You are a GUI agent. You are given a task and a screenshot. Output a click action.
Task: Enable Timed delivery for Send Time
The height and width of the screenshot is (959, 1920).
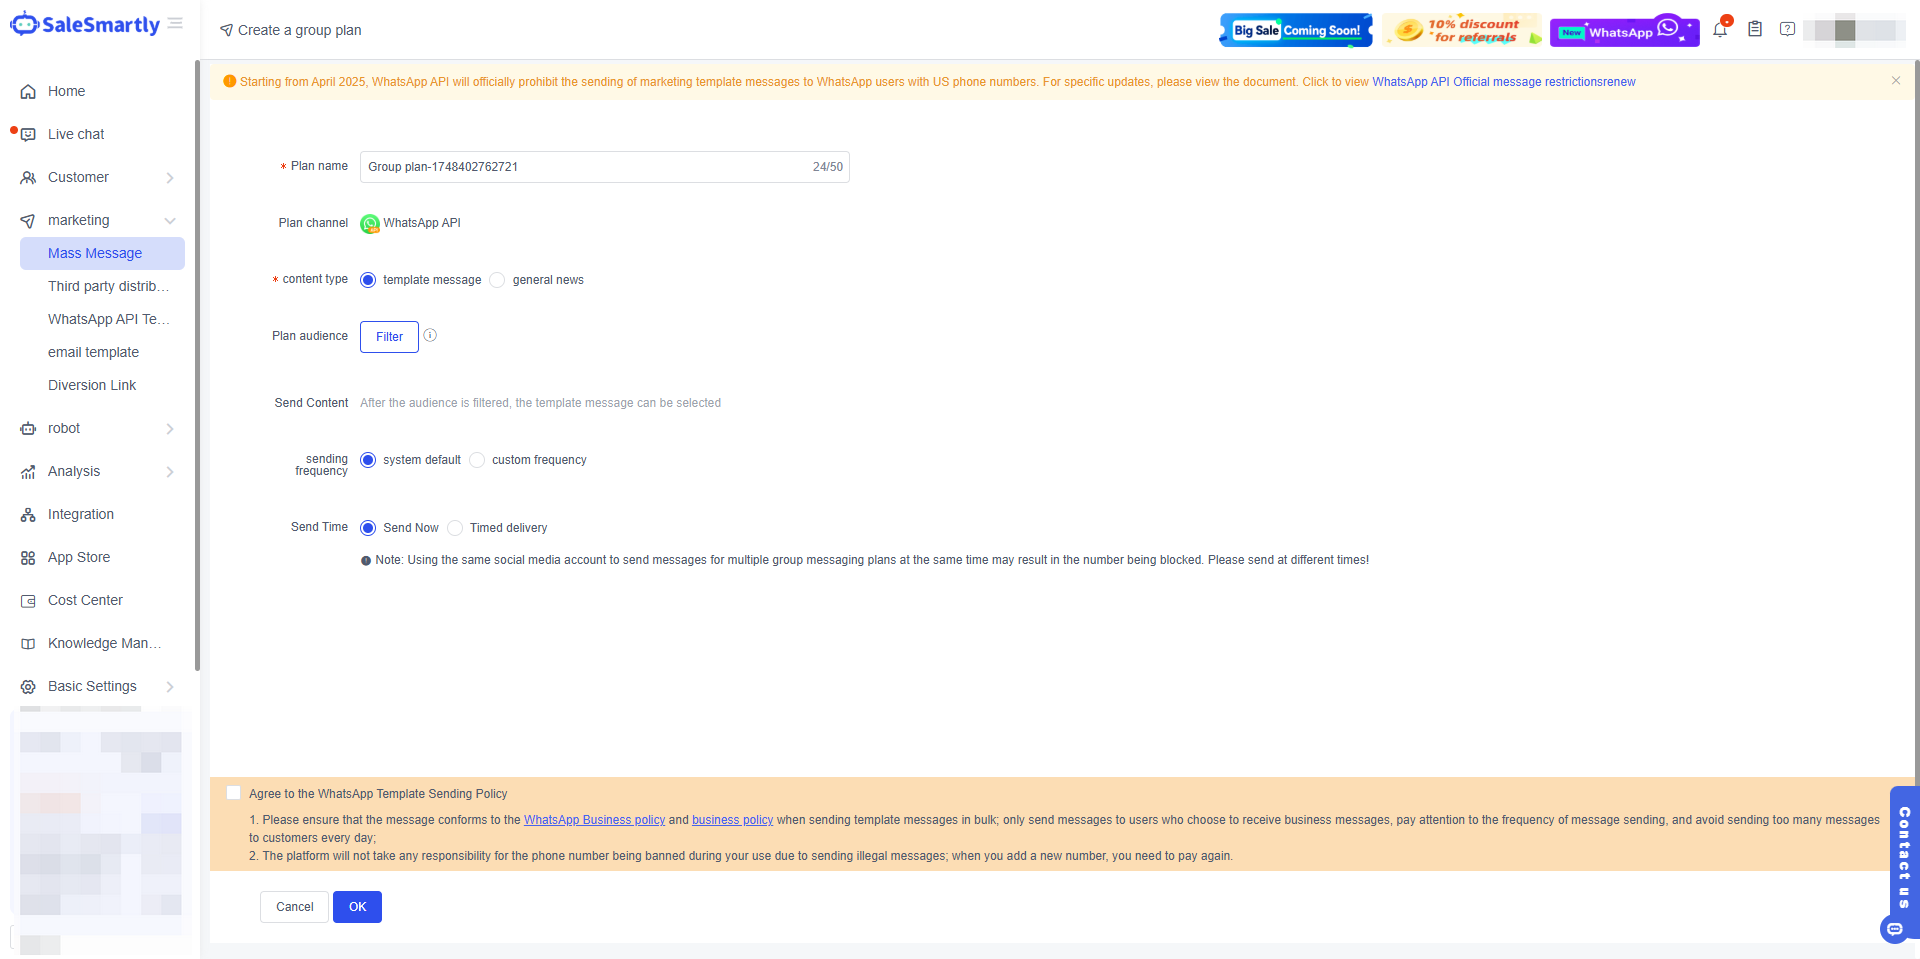coord(455,528)
